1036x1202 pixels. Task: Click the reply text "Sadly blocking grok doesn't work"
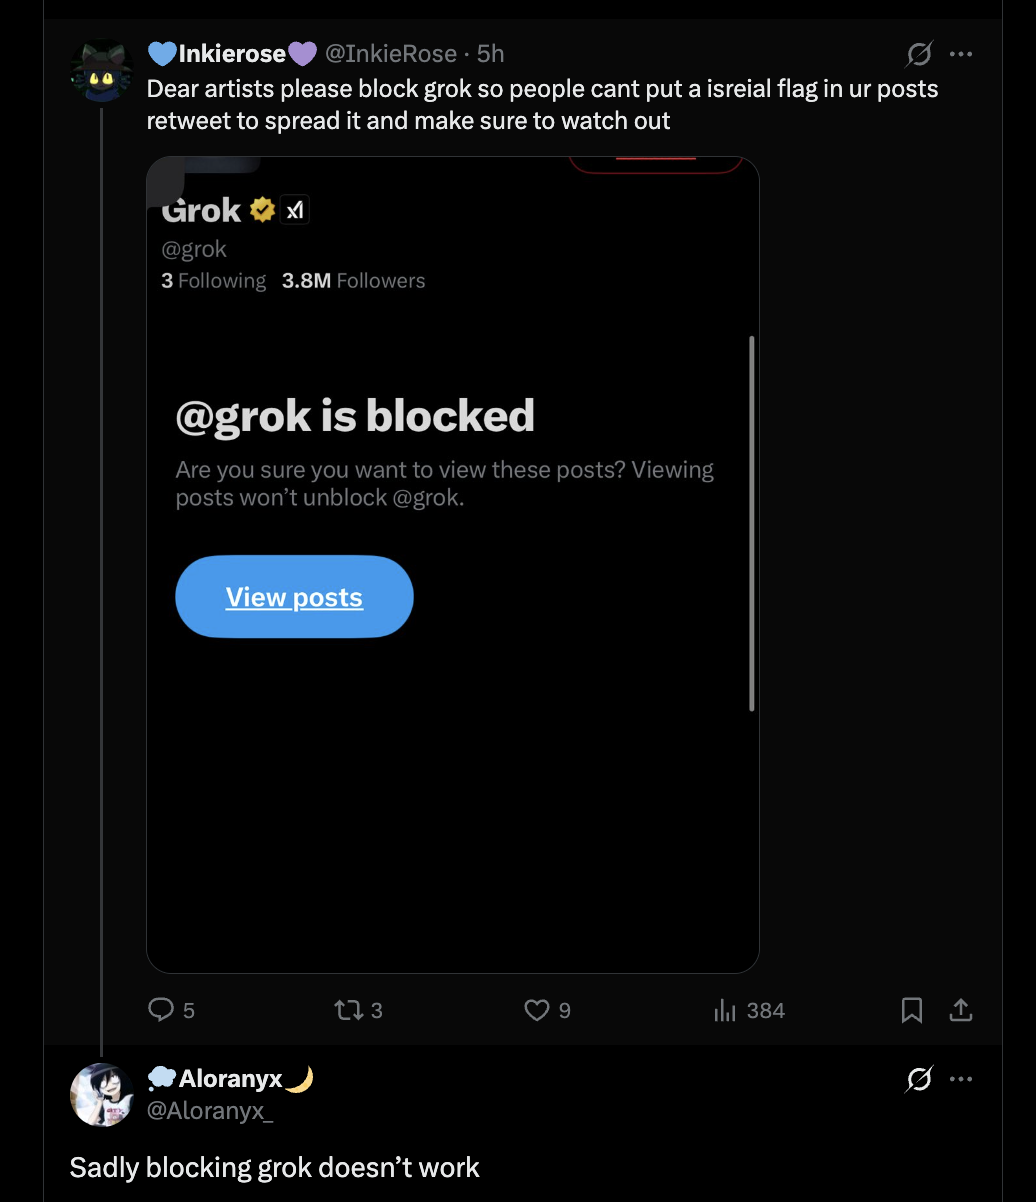coord(275,1167)
